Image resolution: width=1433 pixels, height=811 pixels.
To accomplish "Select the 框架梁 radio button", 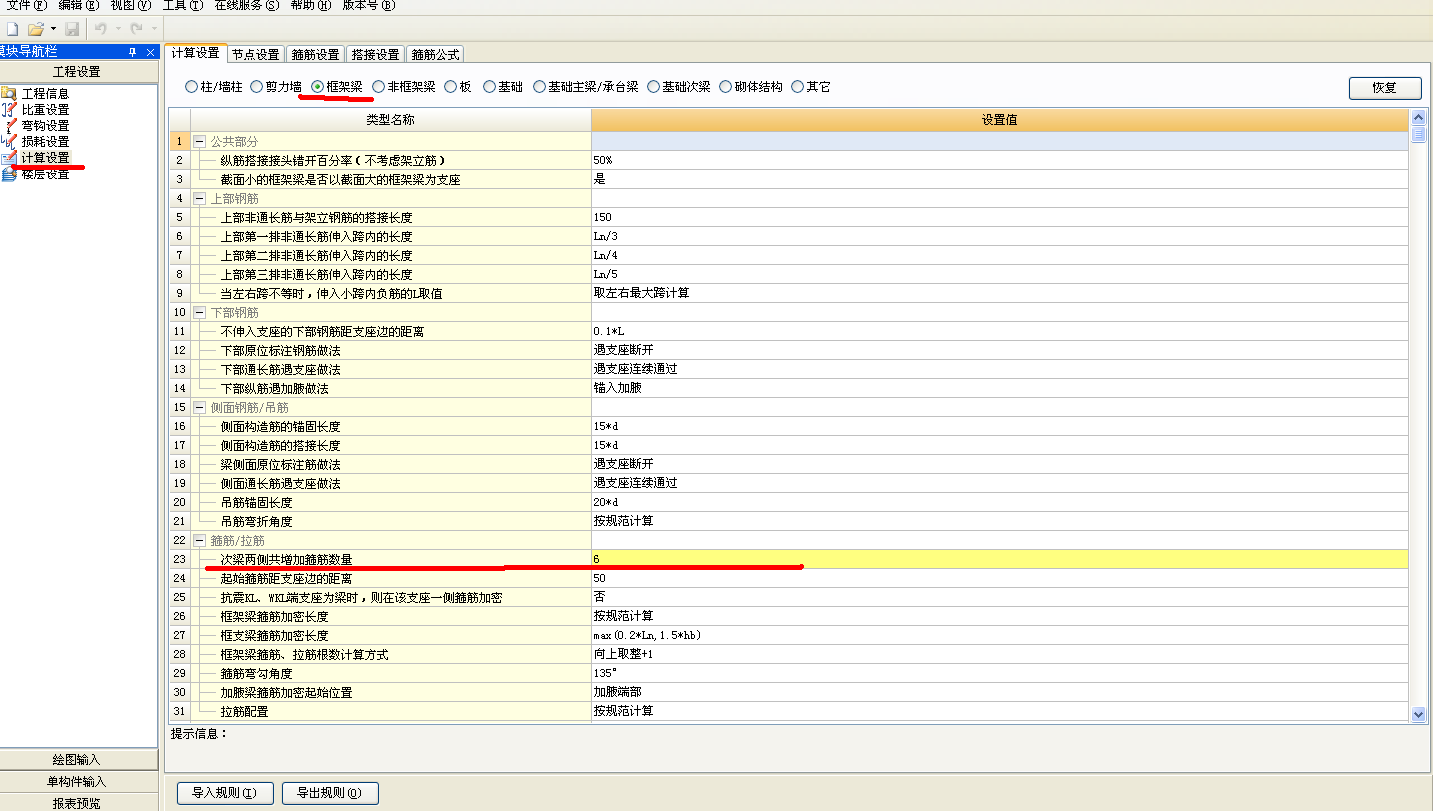I will pyautogui.click(x=317, y=87).
